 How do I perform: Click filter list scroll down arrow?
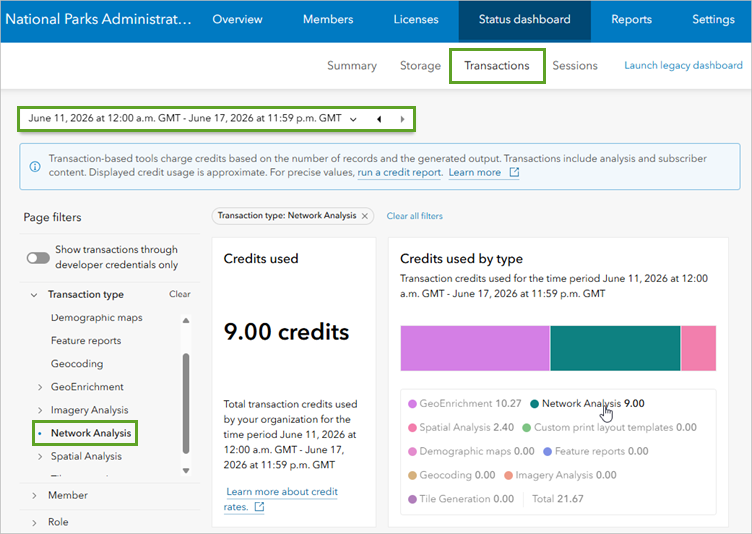[x=186, y=471]
